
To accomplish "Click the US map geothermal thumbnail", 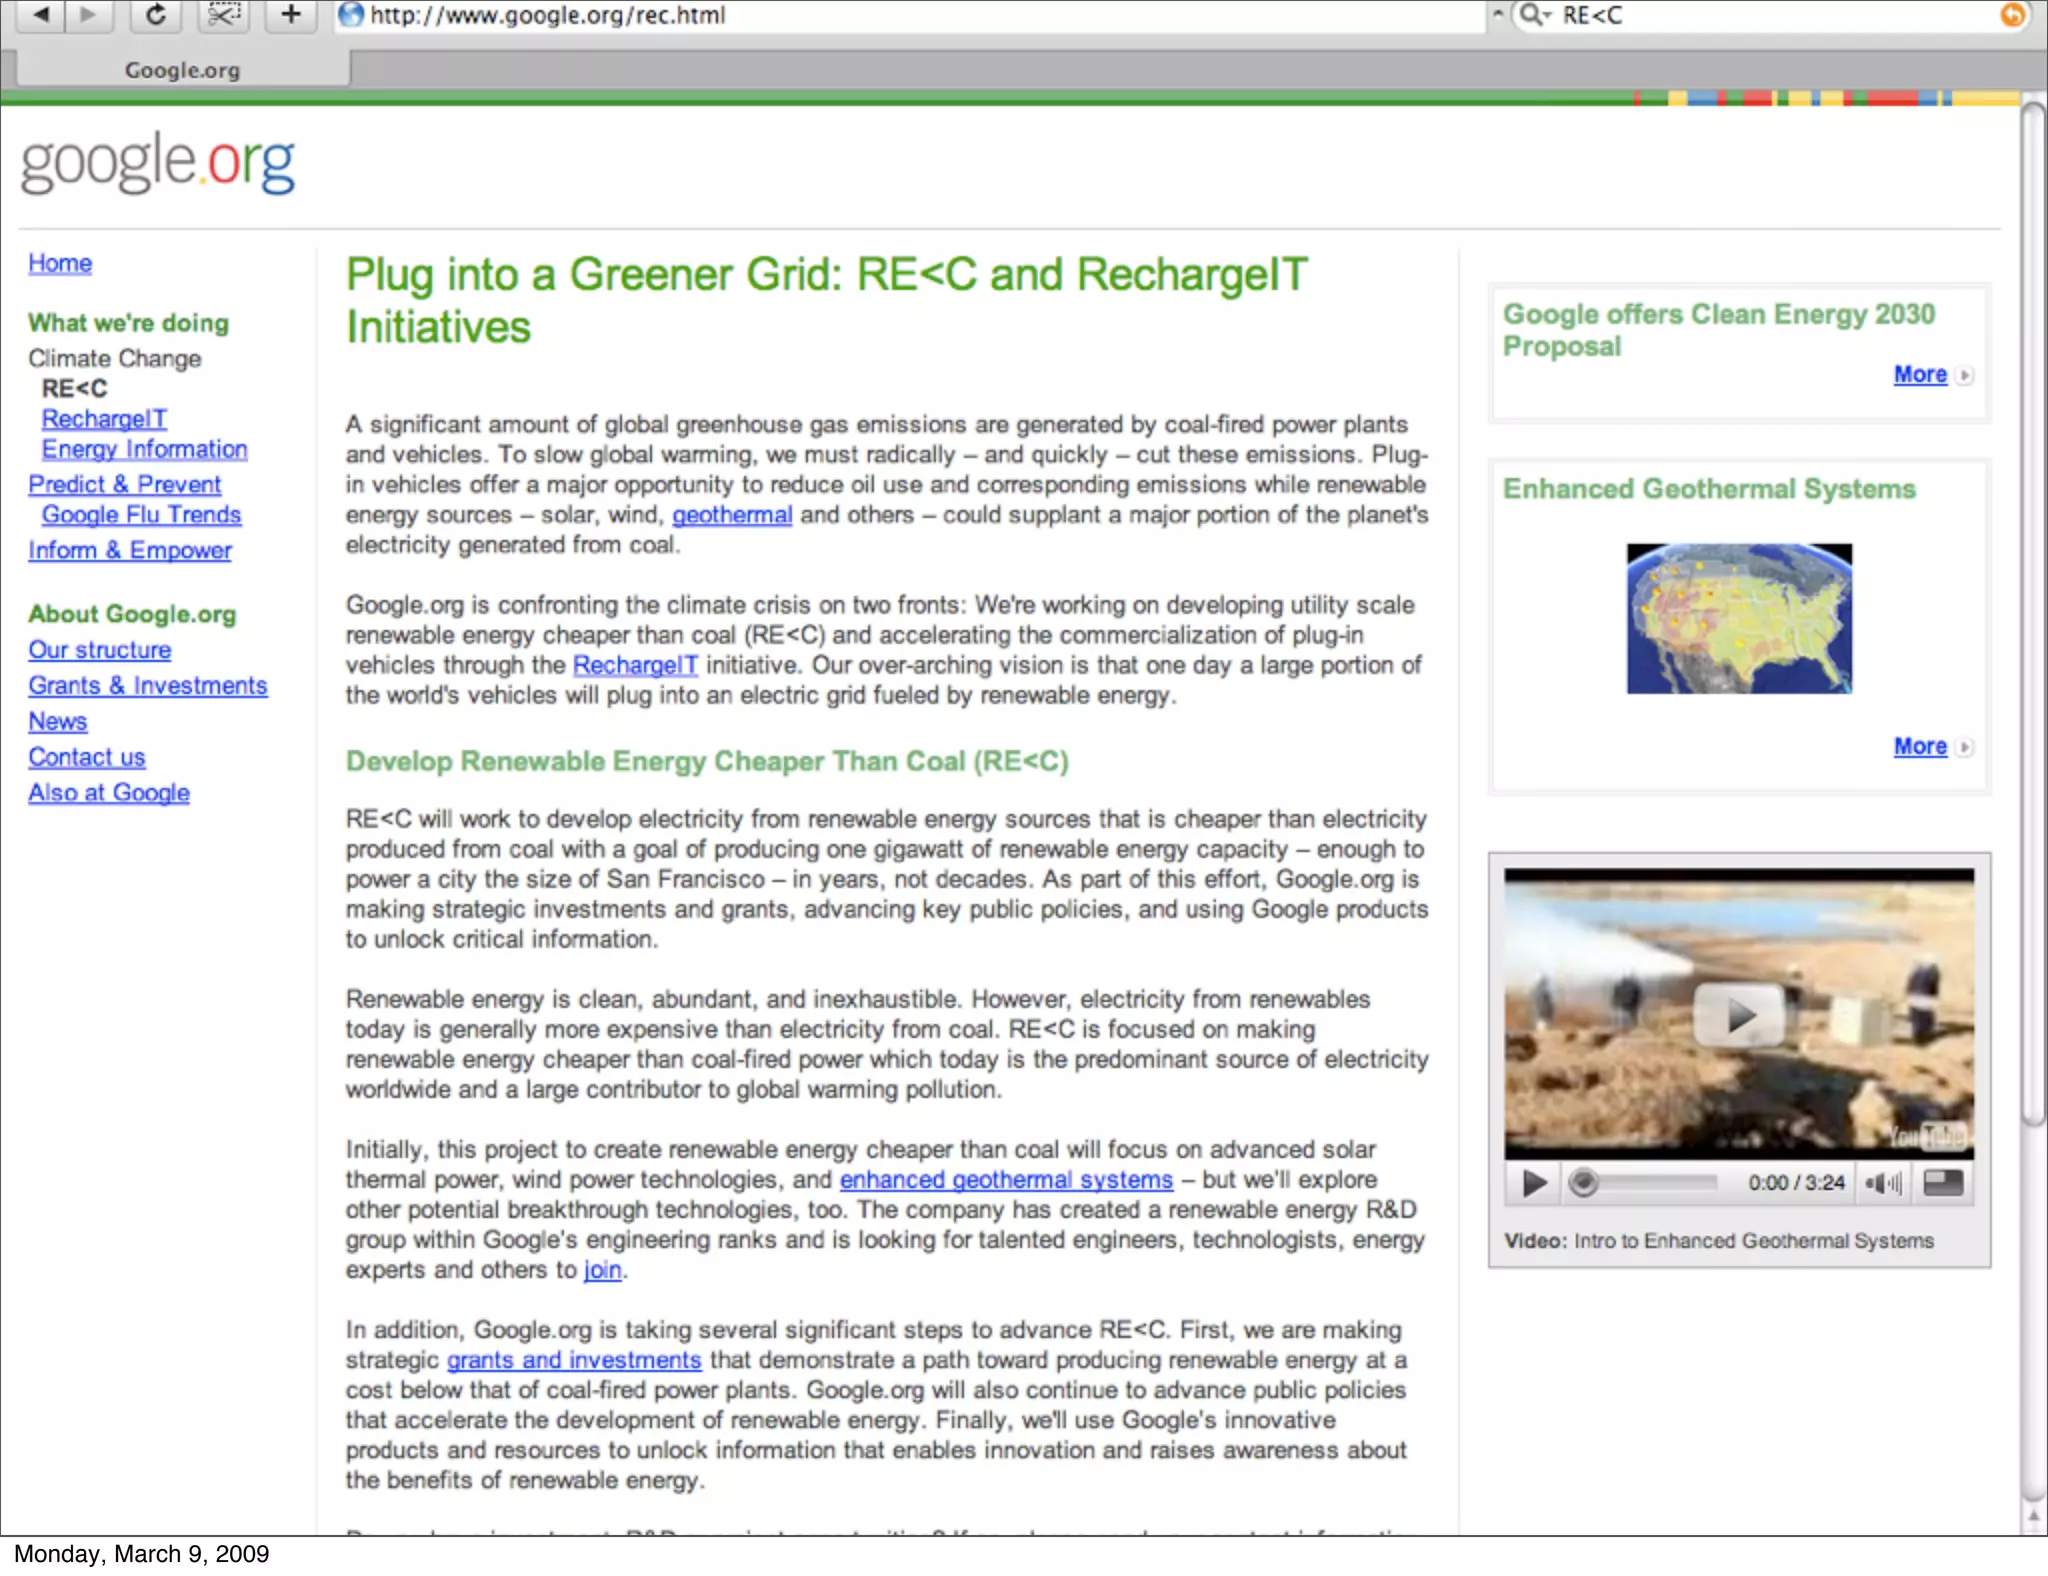I will [x=1738, y=618].
